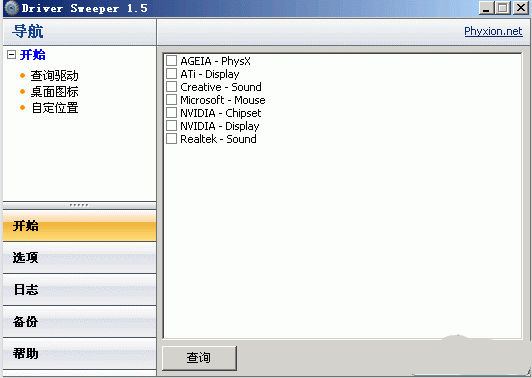The width and height of the screenshot is (532, 378).
Task: Open the 日志 navigation section
Action: click(x=79, y=289)
